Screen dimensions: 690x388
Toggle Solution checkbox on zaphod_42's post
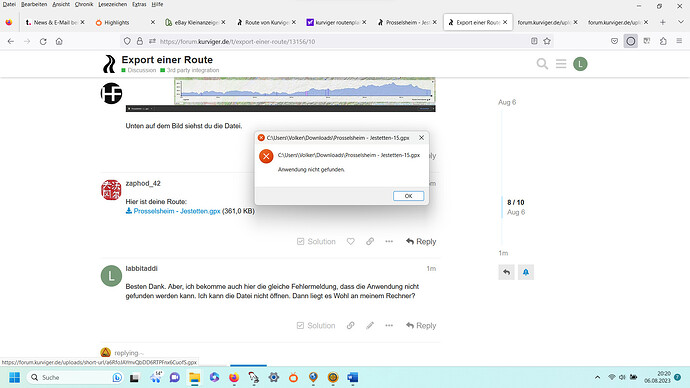point(316,242)
